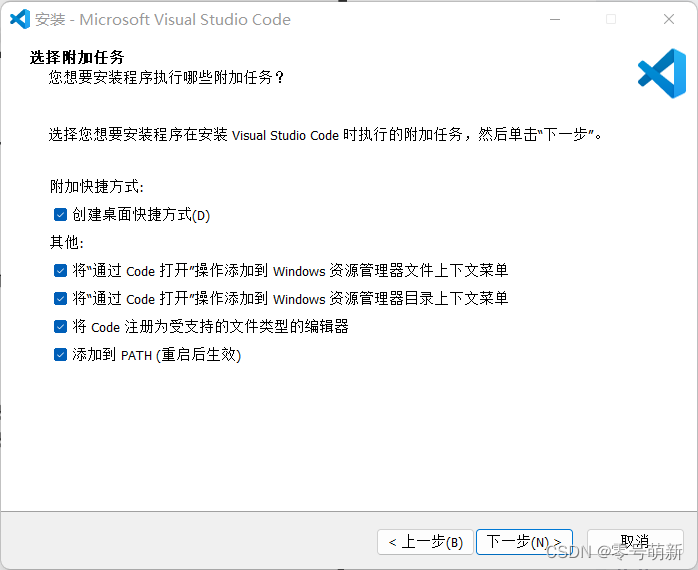
Task: Click the title bar text 安装 - Microsoft Visual Studio Code
Action: 163,20
